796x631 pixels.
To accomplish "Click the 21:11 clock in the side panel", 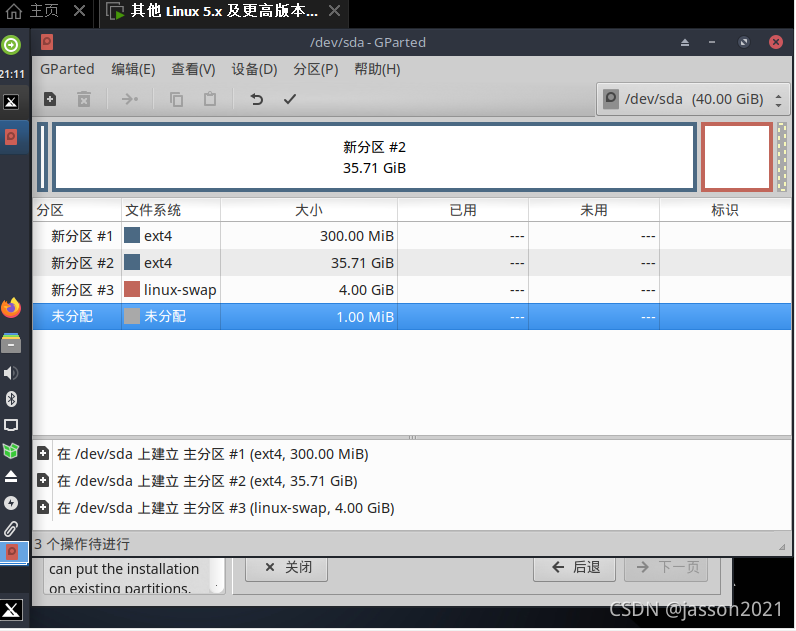I will pyautogui.click(x=12, y=74).
